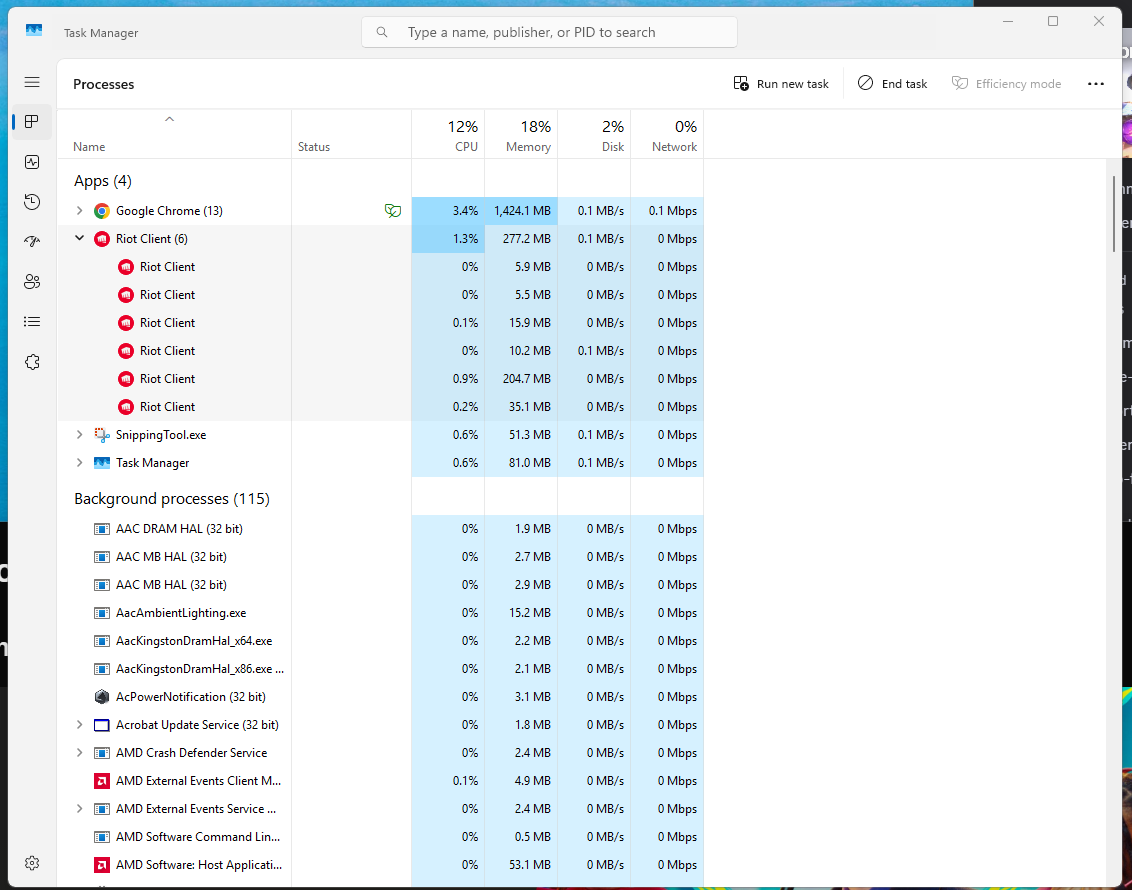Expand the Google Chrome (13) group
The width and height of the screenshot is (1132, 890).
(x=79, y=211)
